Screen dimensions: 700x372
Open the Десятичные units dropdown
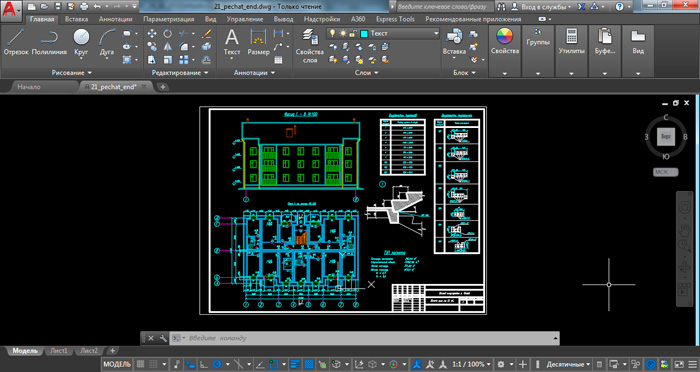tap(568, 364)
